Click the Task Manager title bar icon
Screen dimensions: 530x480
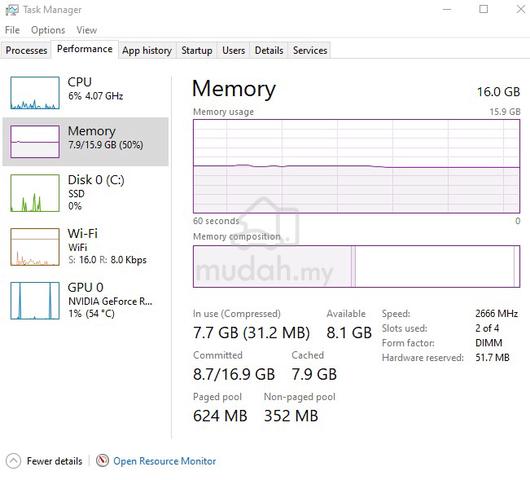pyautogui.click(x=12, y=10)
